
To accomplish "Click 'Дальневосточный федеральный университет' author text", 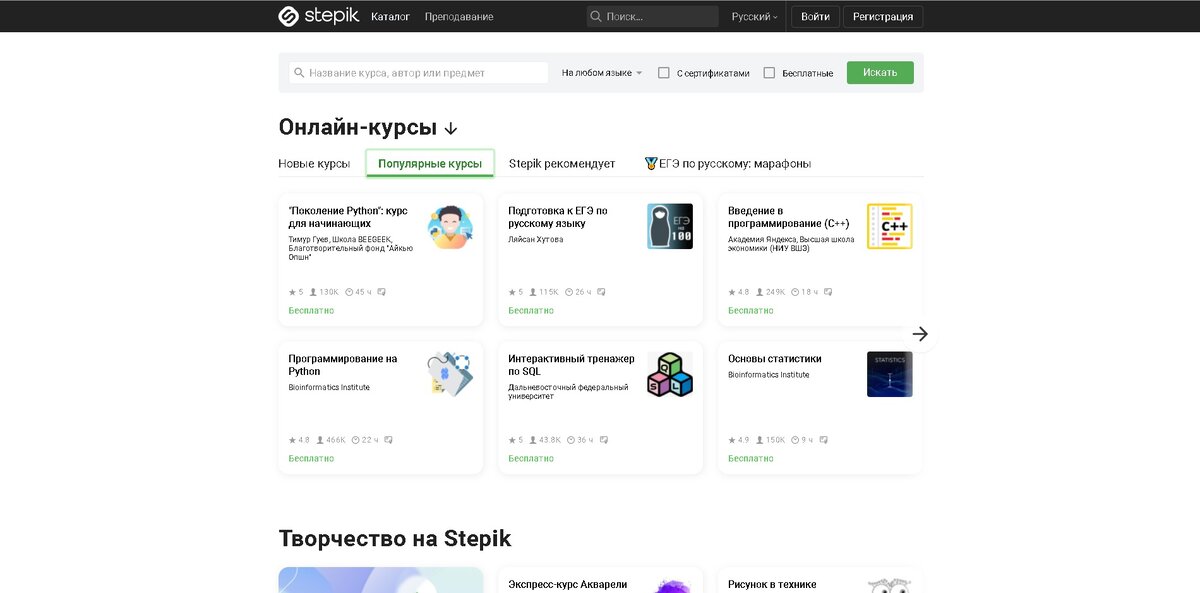I will tap(568, 392).
